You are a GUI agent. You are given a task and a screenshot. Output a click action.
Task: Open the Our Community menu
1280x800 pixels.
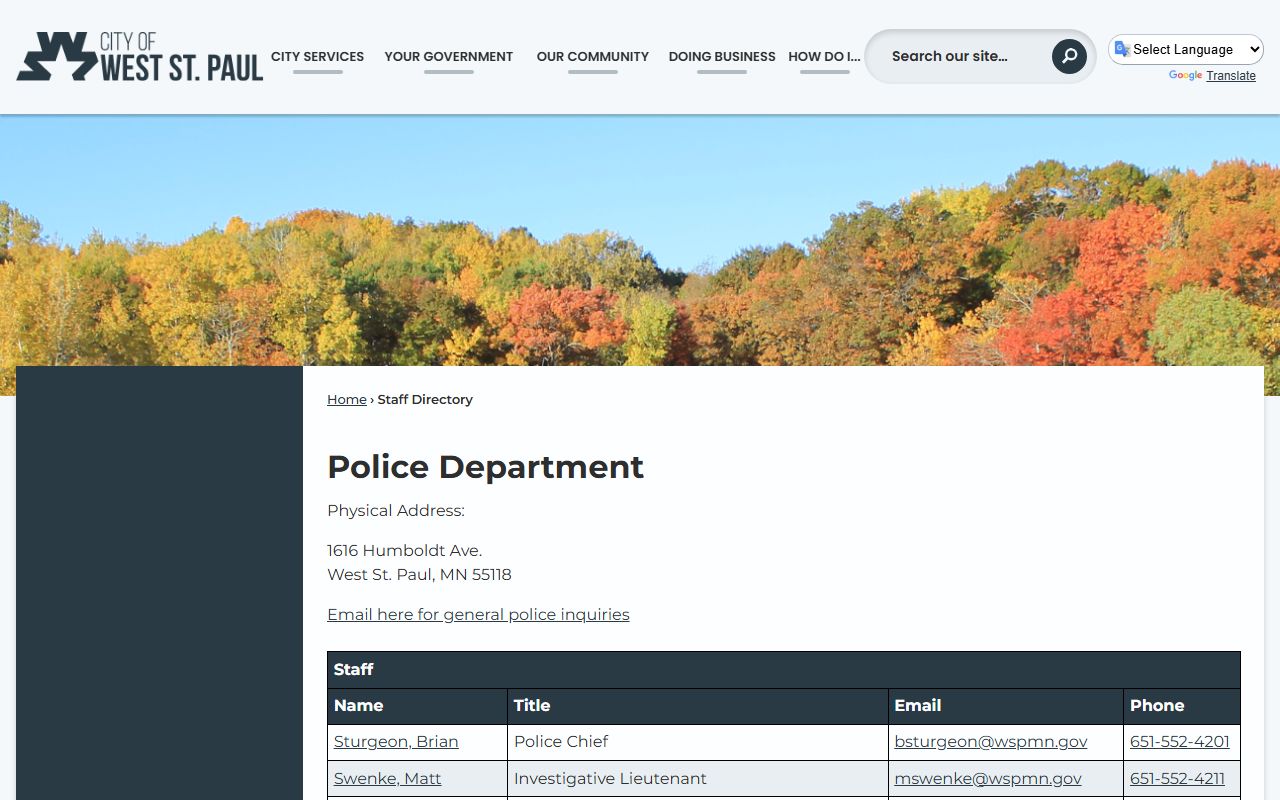pyautogui.click(x=593, y=57)
